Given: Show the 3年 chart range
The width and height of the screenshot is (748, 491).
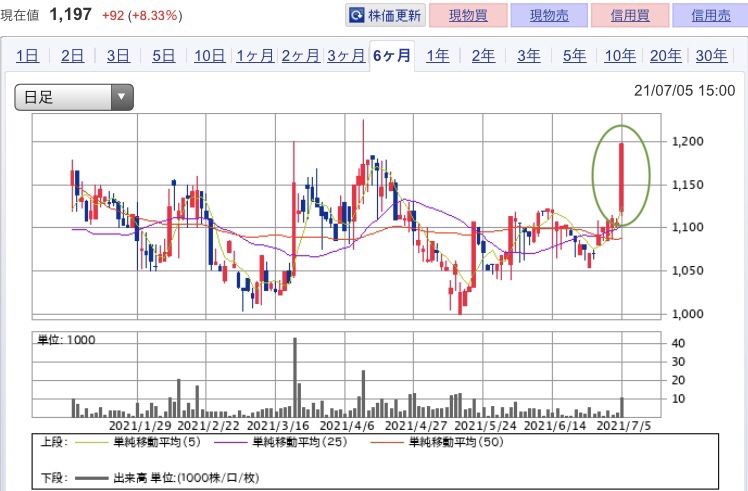Looking at the screenshot, I should (x=529, y=56).
